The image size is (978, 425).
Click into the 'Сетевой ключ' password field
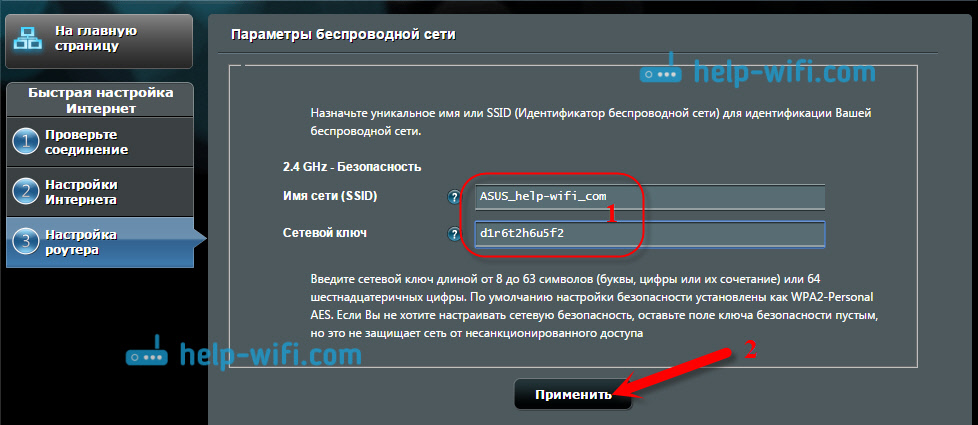(x=649, y=234)
